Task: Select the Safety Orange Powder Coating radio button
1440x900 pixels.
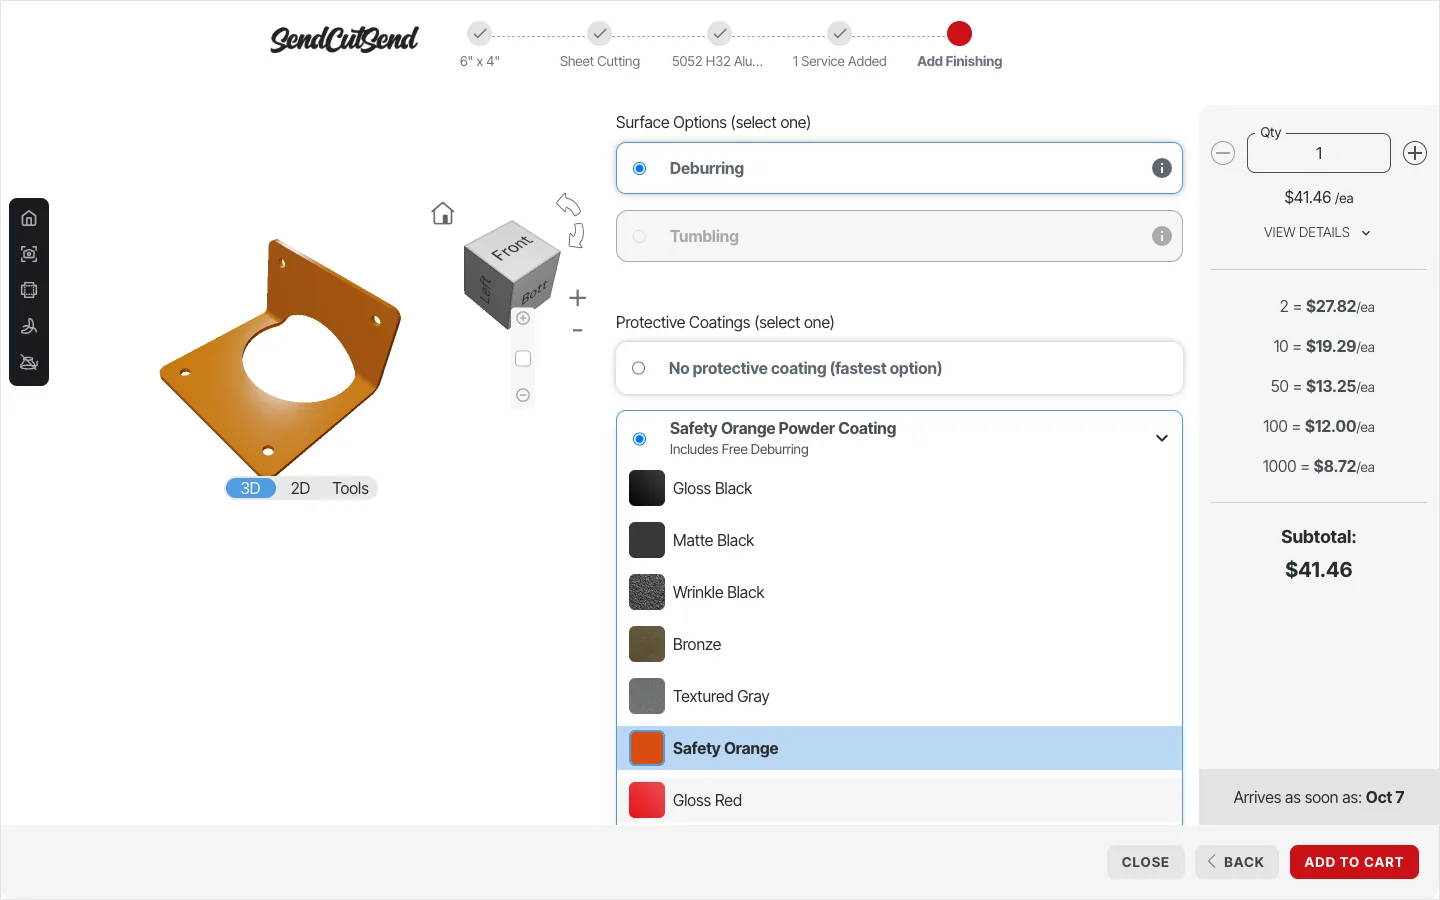Action: [640, 439]
